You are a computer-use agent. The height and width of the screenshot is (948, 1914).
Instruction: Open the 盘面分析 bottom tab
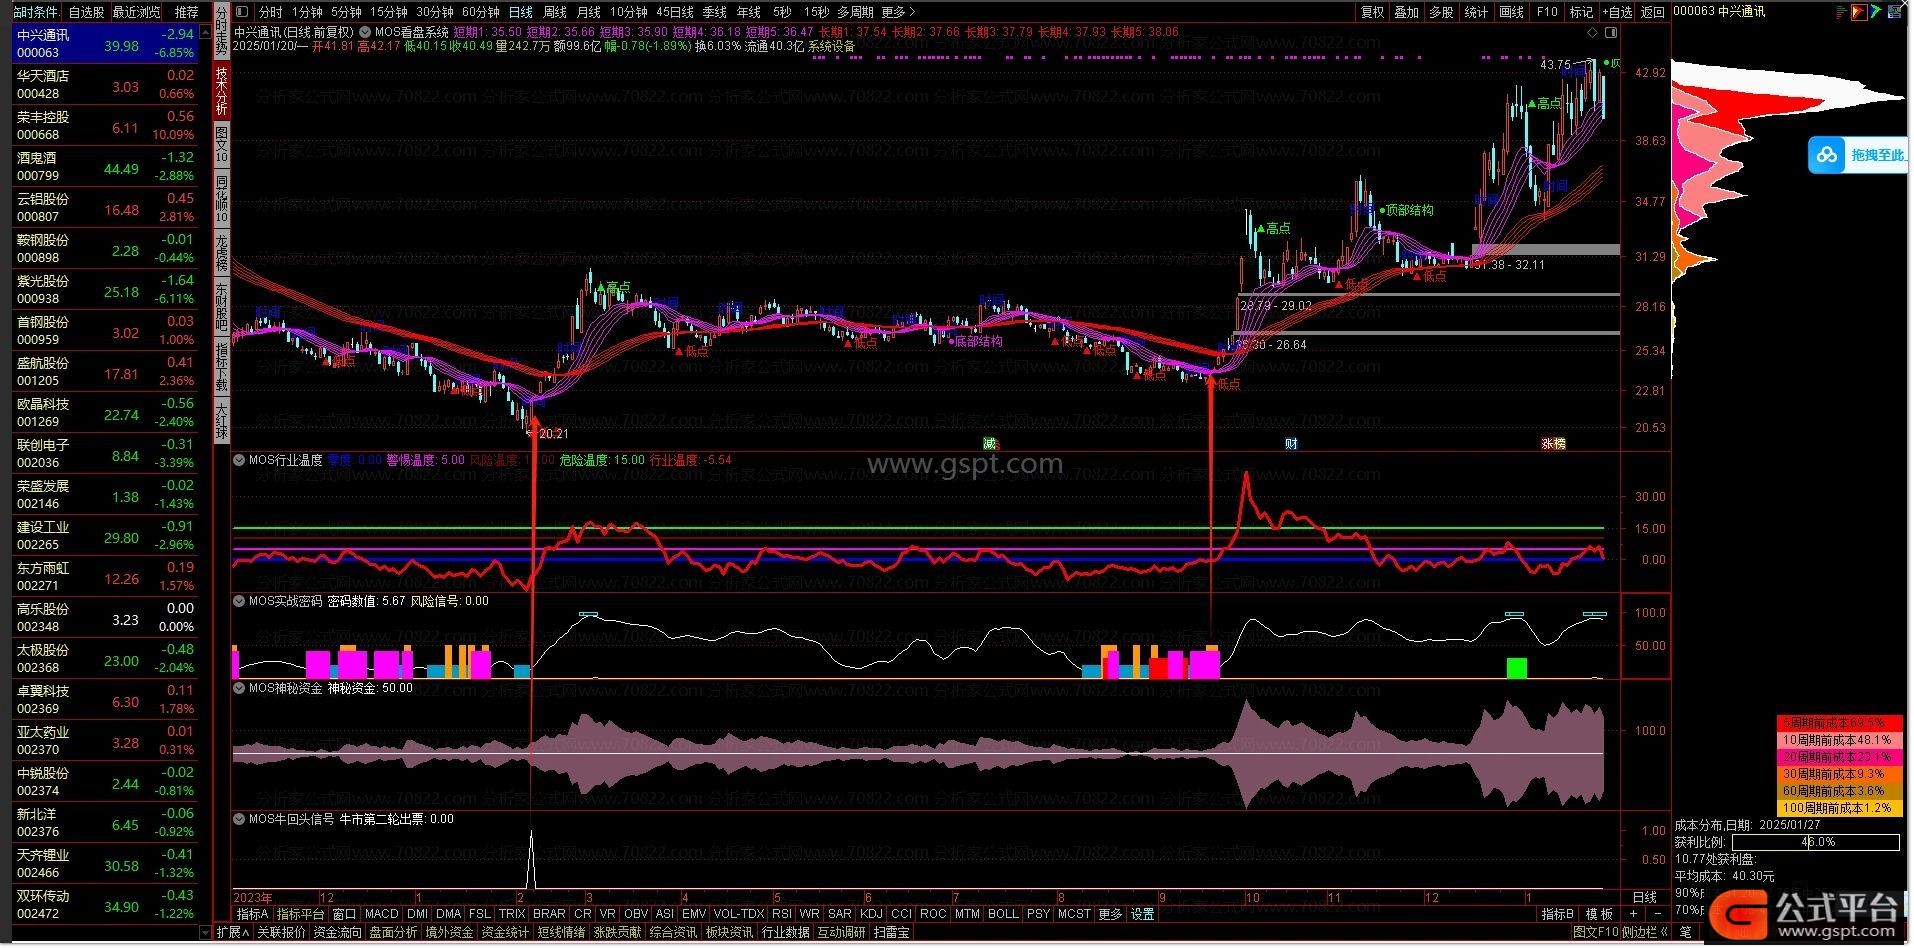393,932
